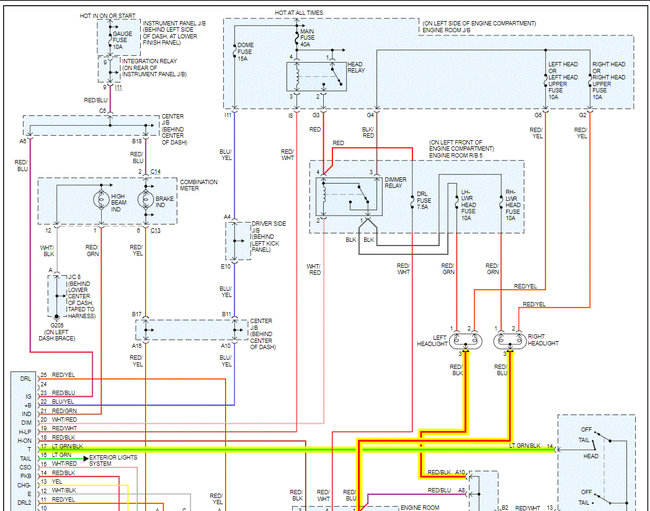Click the High Beam indicator lamp symbol
650x511 pixels.
(x=102, y=200)
